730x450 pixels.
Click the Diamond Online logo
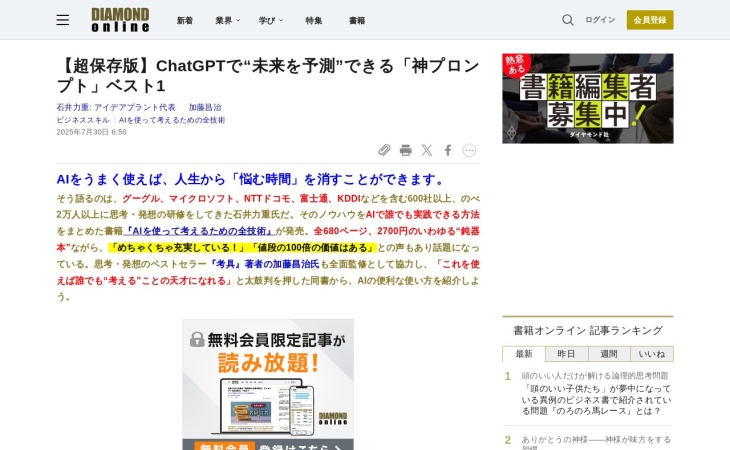(x=120, y=20)
